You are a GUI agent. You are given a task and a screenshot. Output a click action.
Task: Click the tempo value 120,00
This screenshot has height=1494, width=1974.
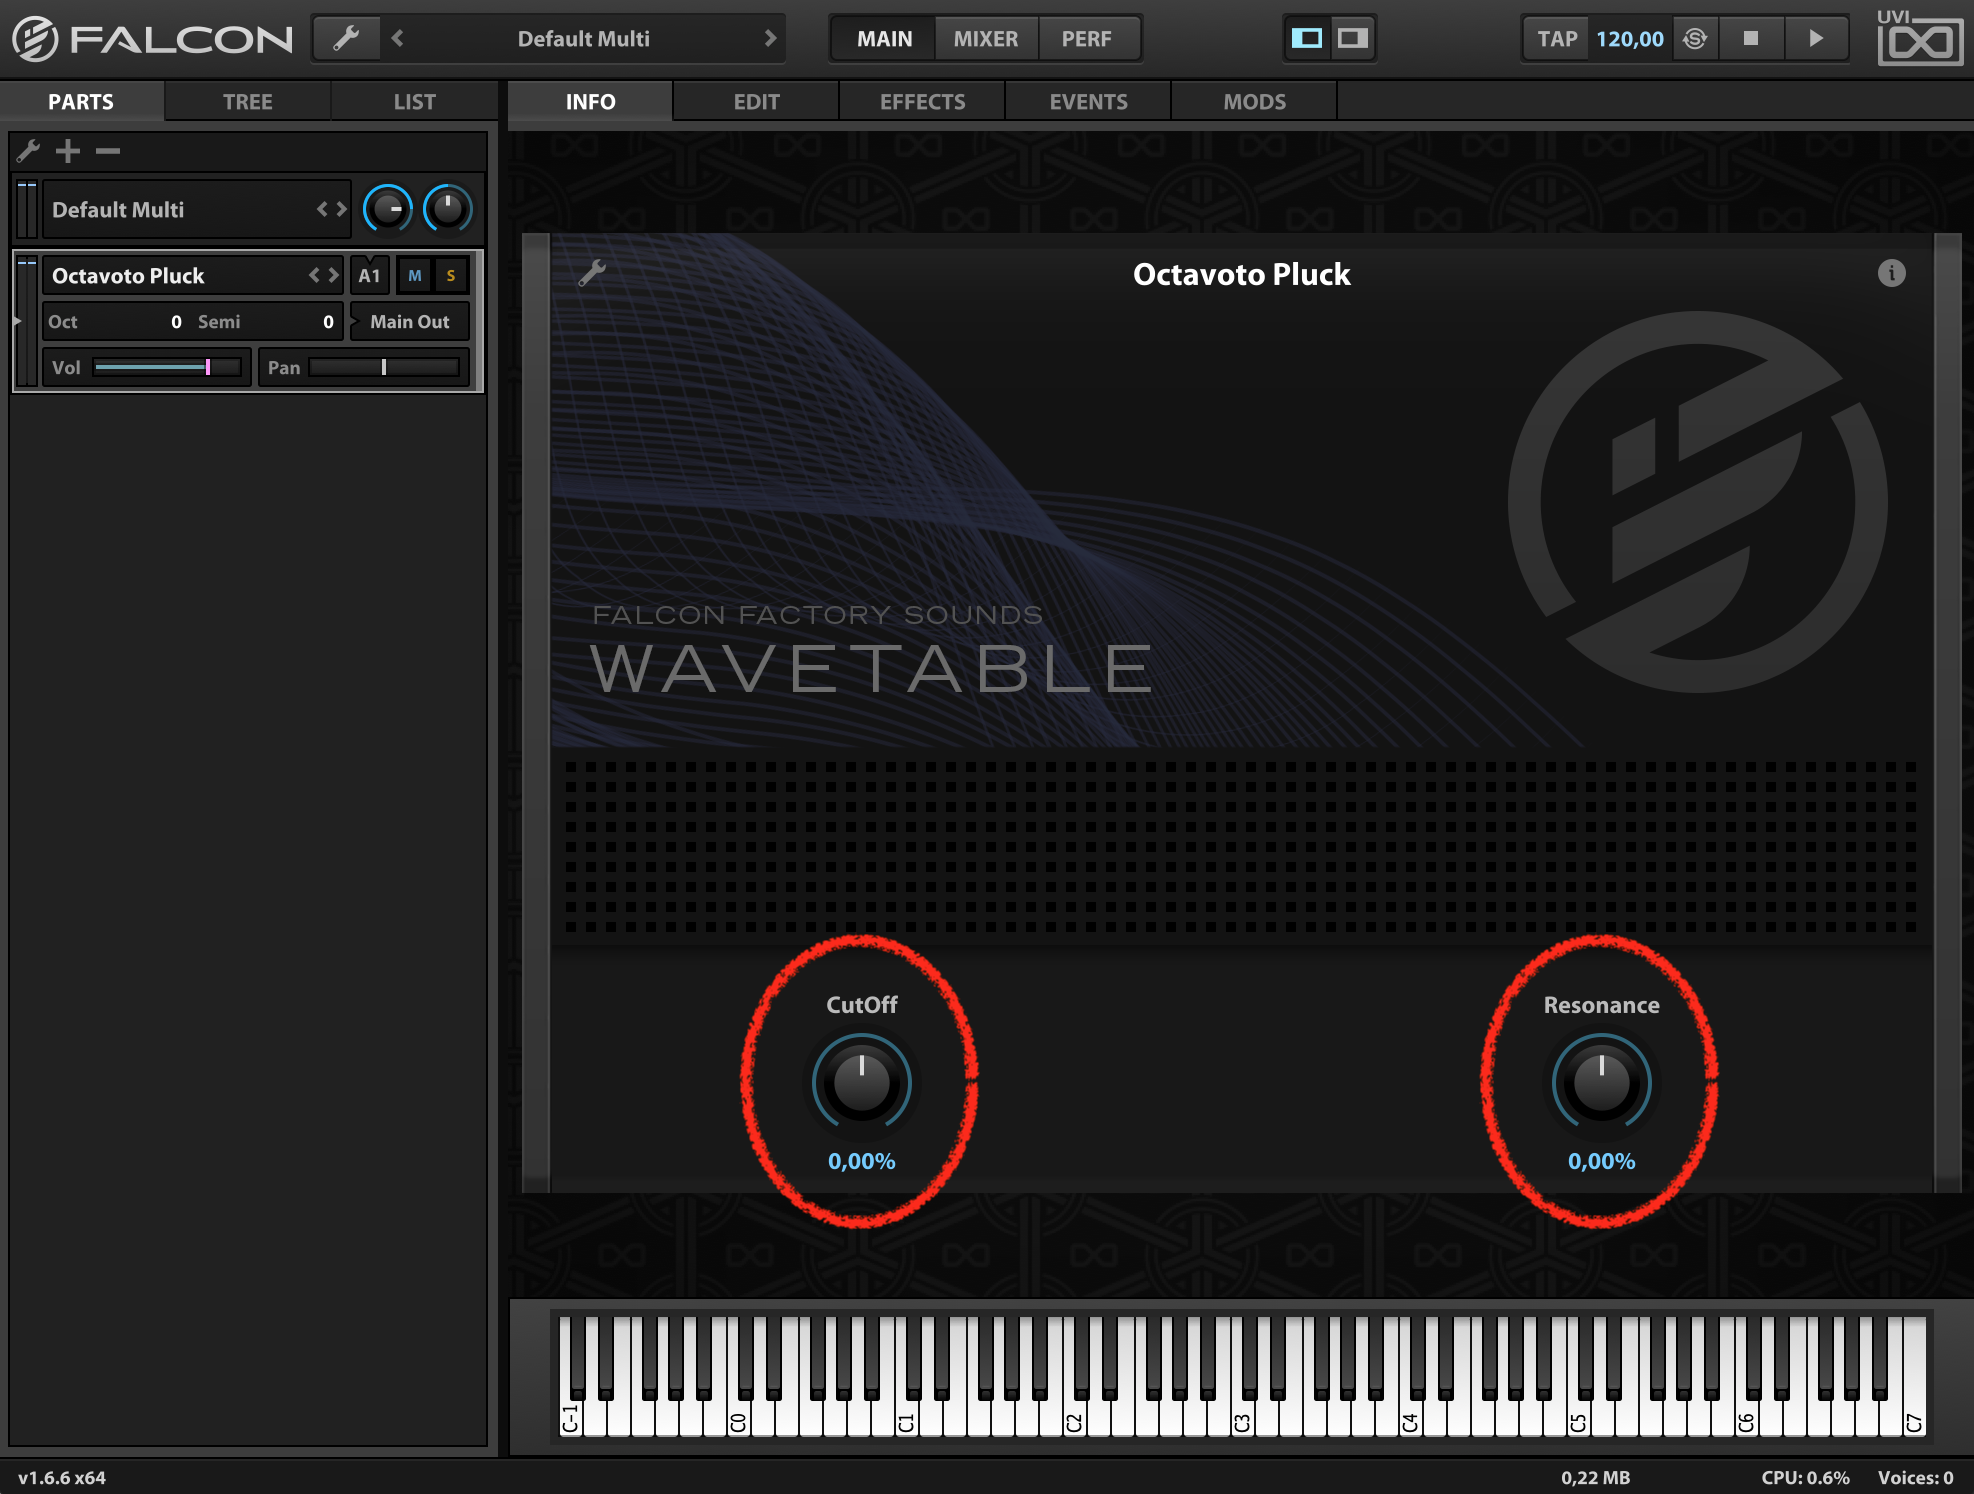[x=1630, y=39]
